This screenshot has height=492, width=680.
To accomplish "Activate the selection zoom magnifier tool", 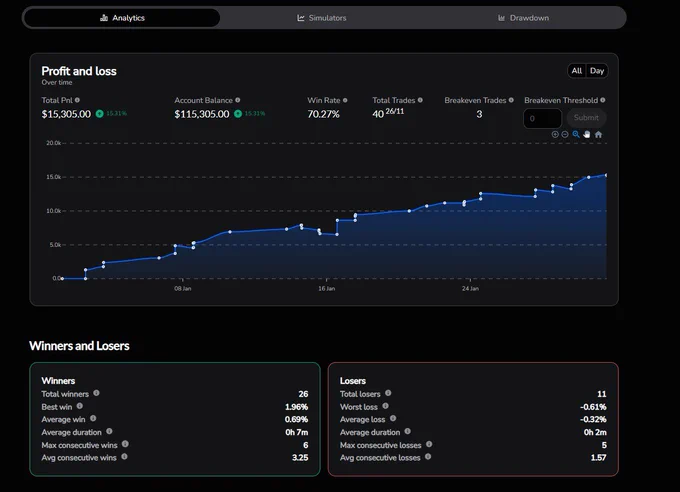I will click(x=576, y=134).
